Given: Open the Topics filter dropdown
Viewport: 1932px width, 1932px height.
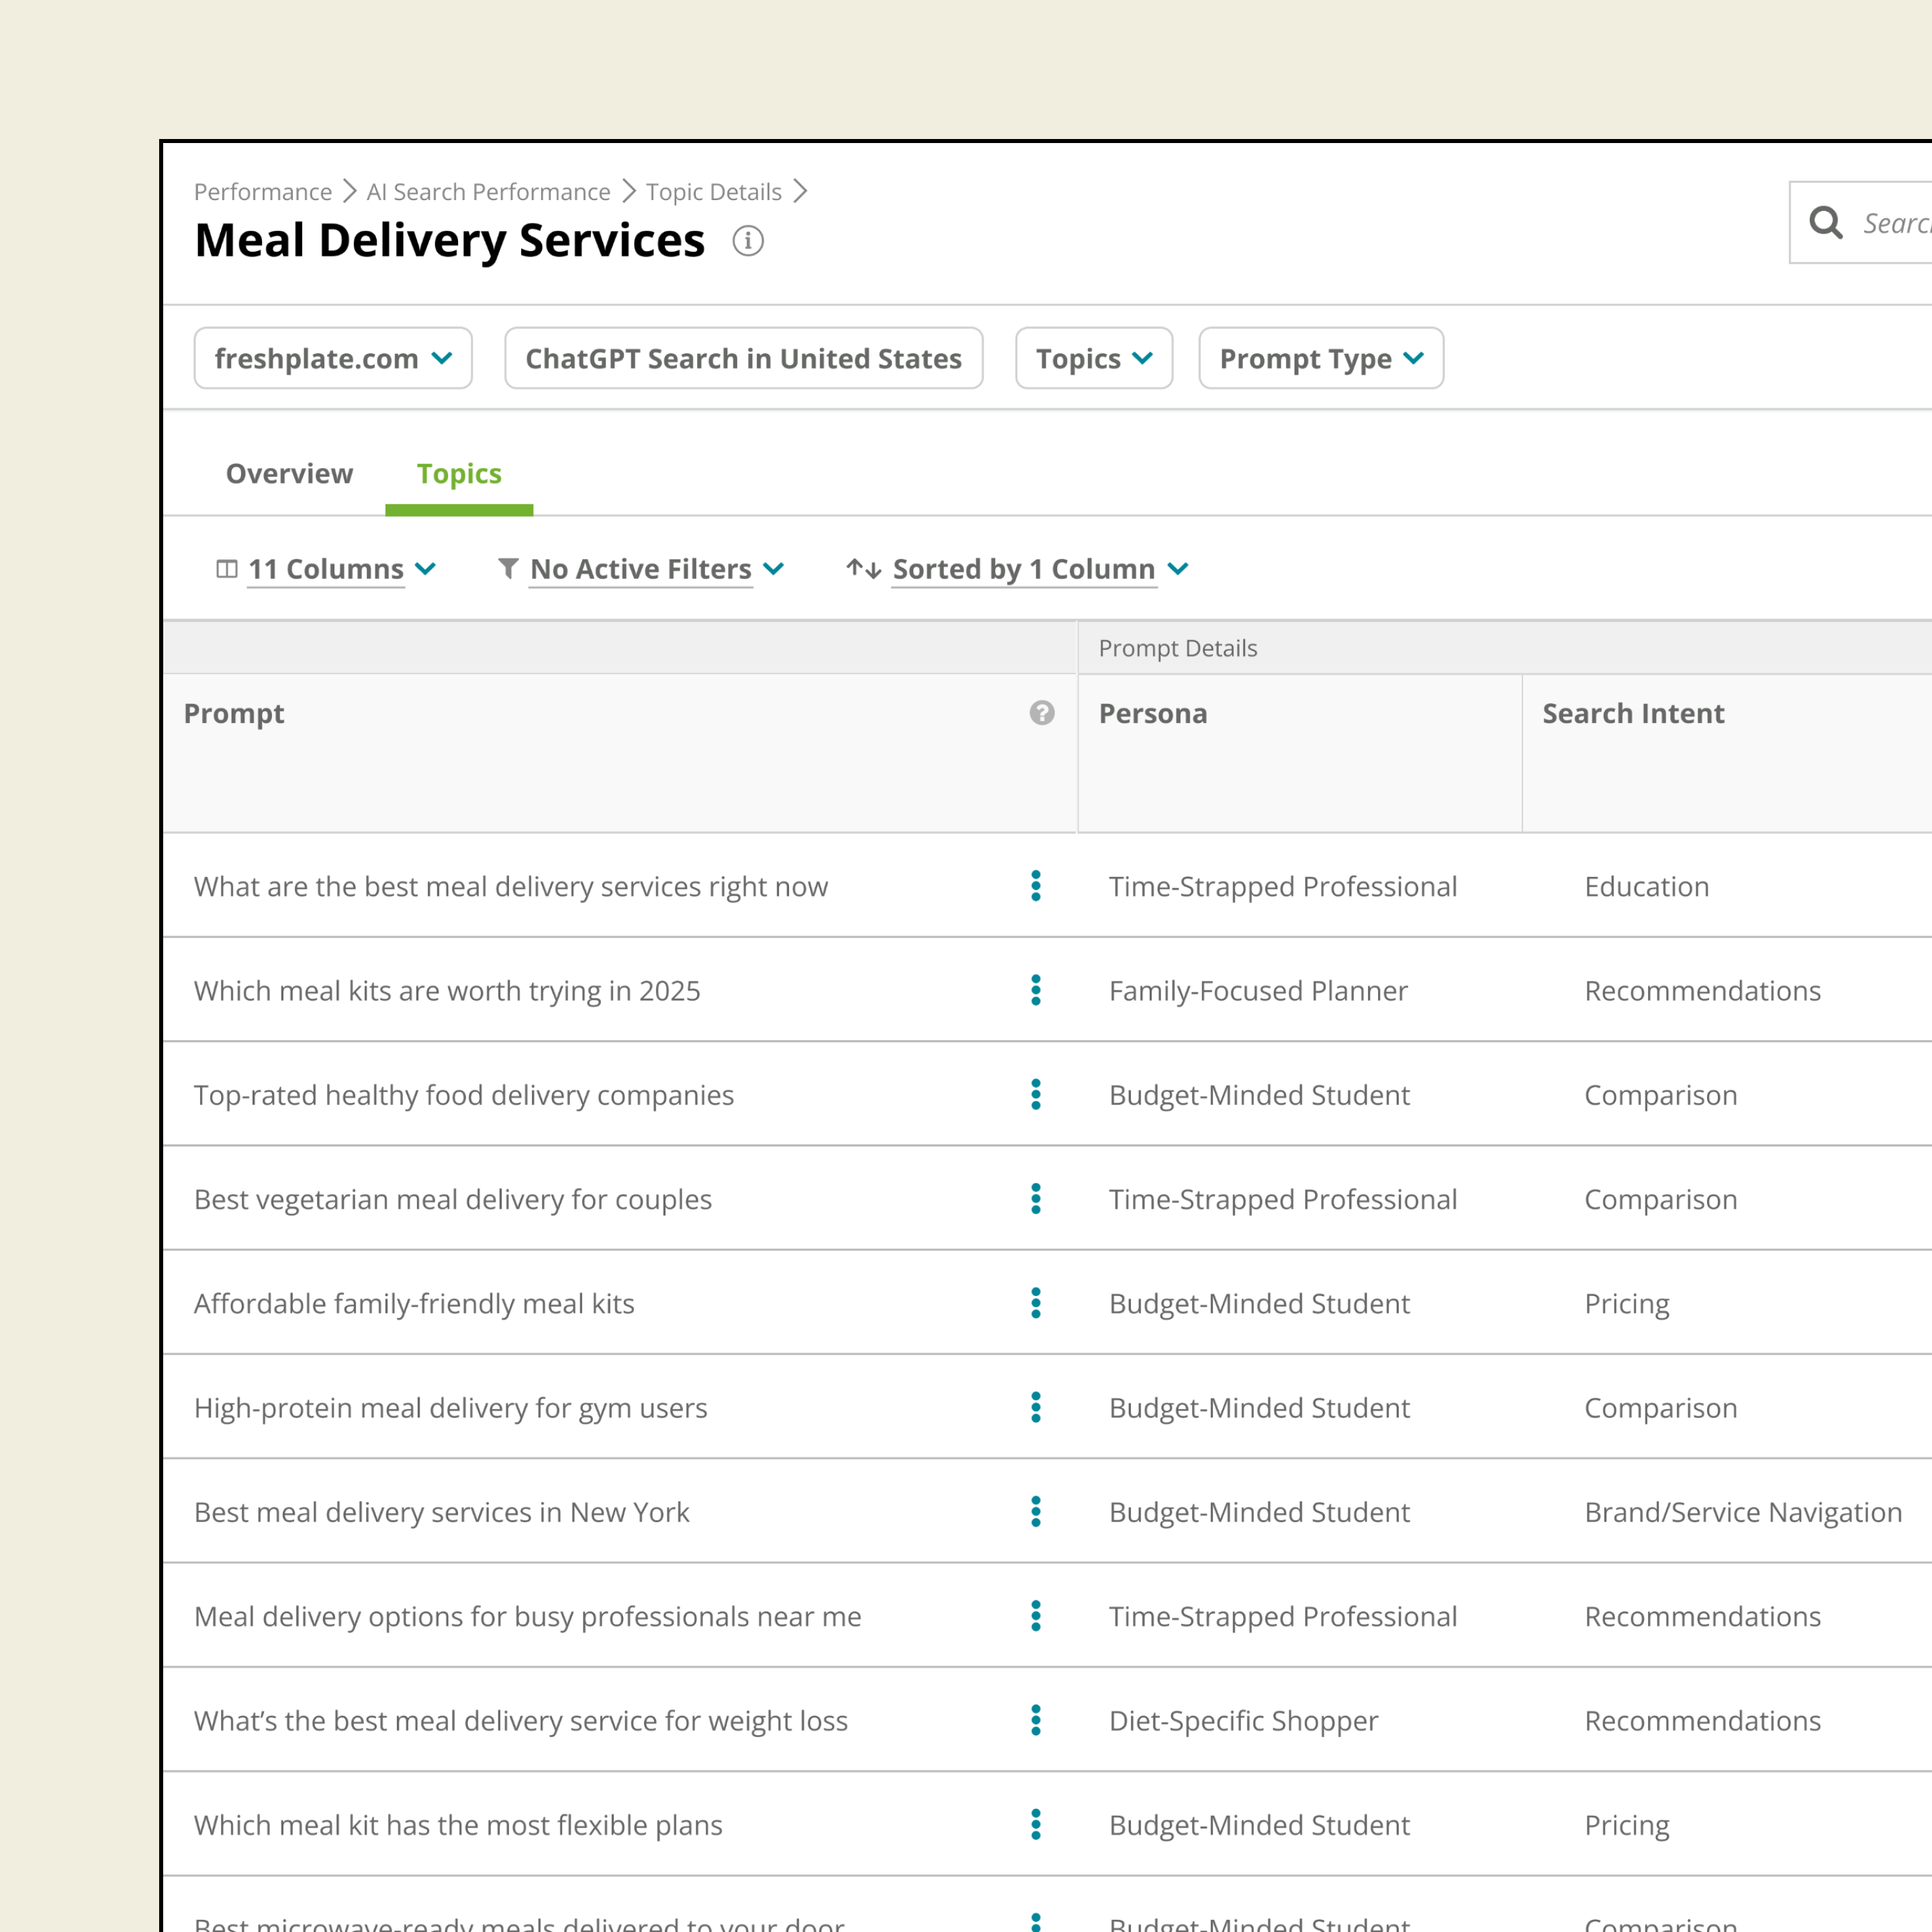Looking at the screenshot, I should click(1093, 358).
